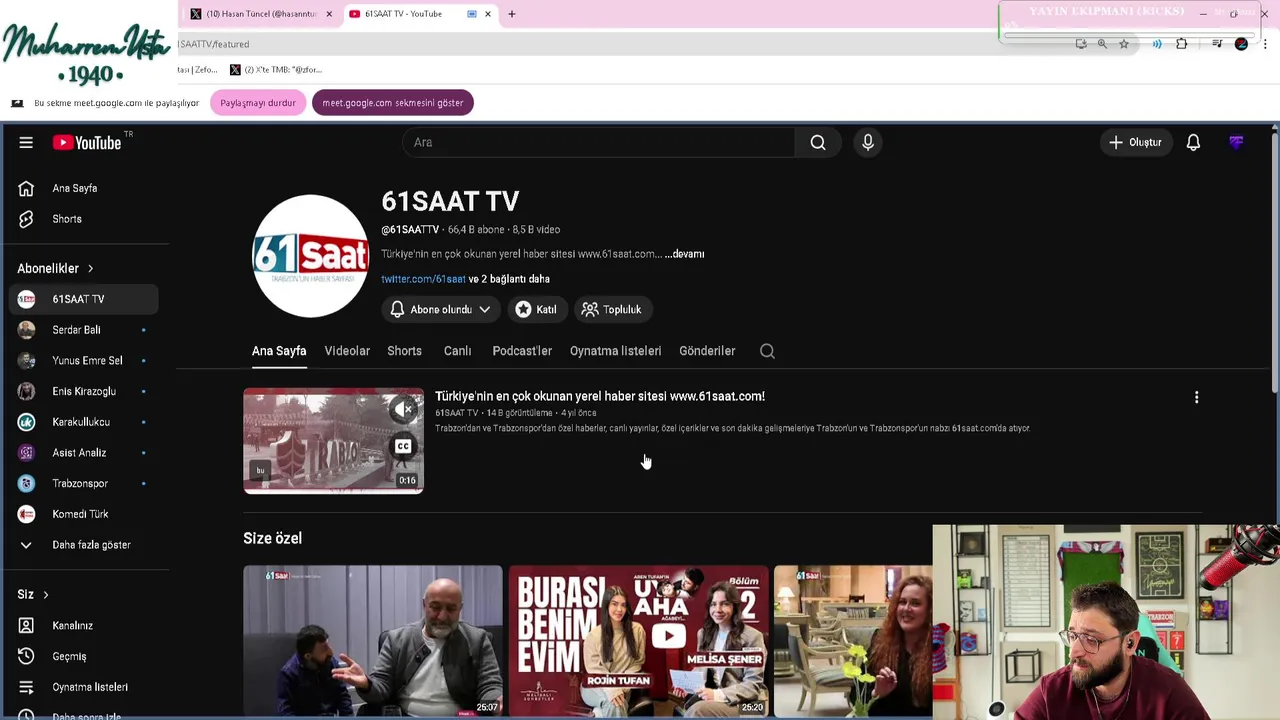Open Asist Analiz subscription
This screenshot has height=720, width=1280.
coord(84,453)
